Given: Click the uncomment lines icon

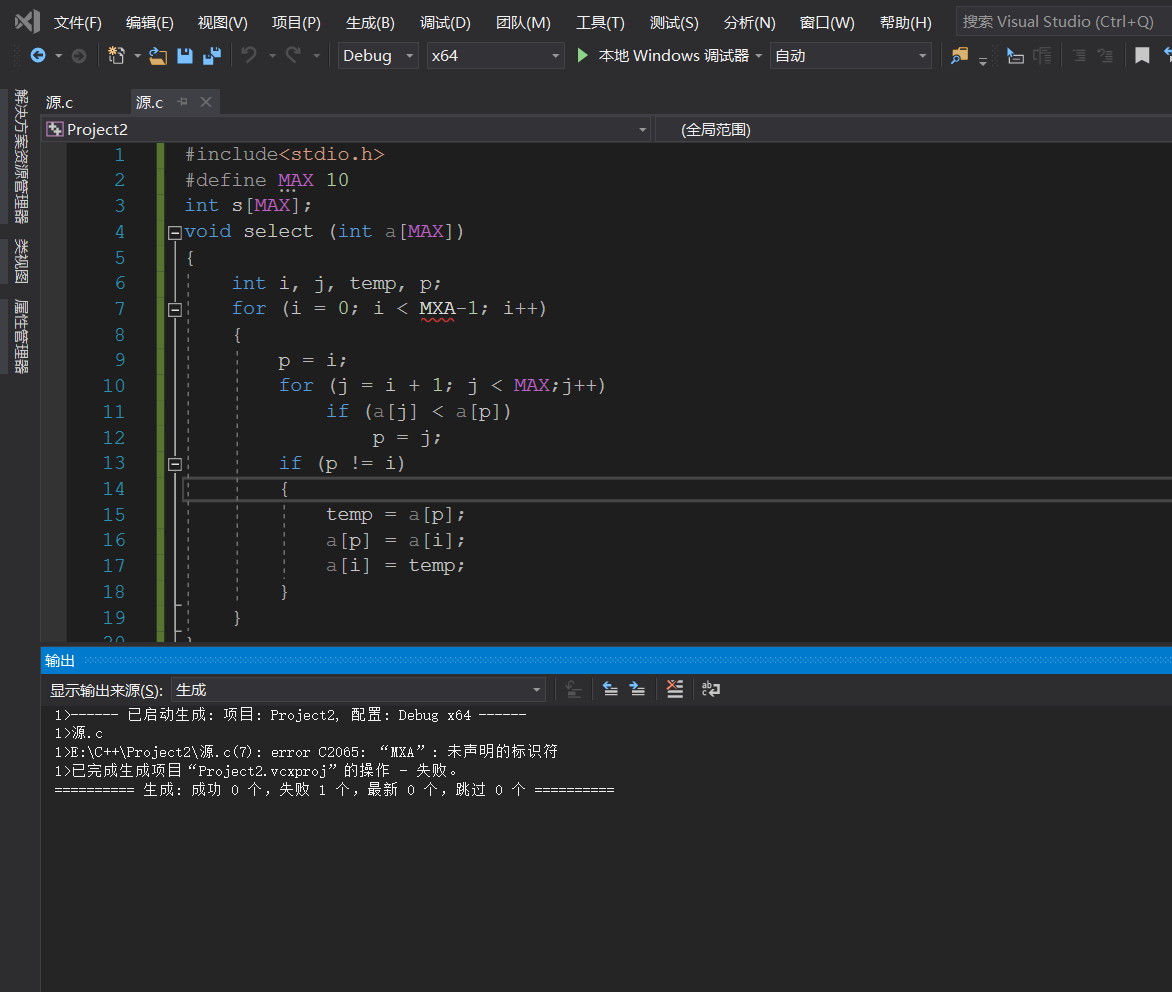Looking at the screenshot, I should point(1105,55).
